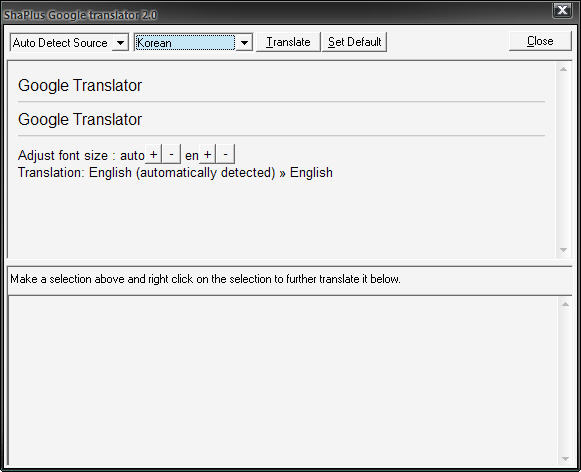581x472 pixels.
Task: Click inside the empty lower translation pane
Action: (283, 380)
